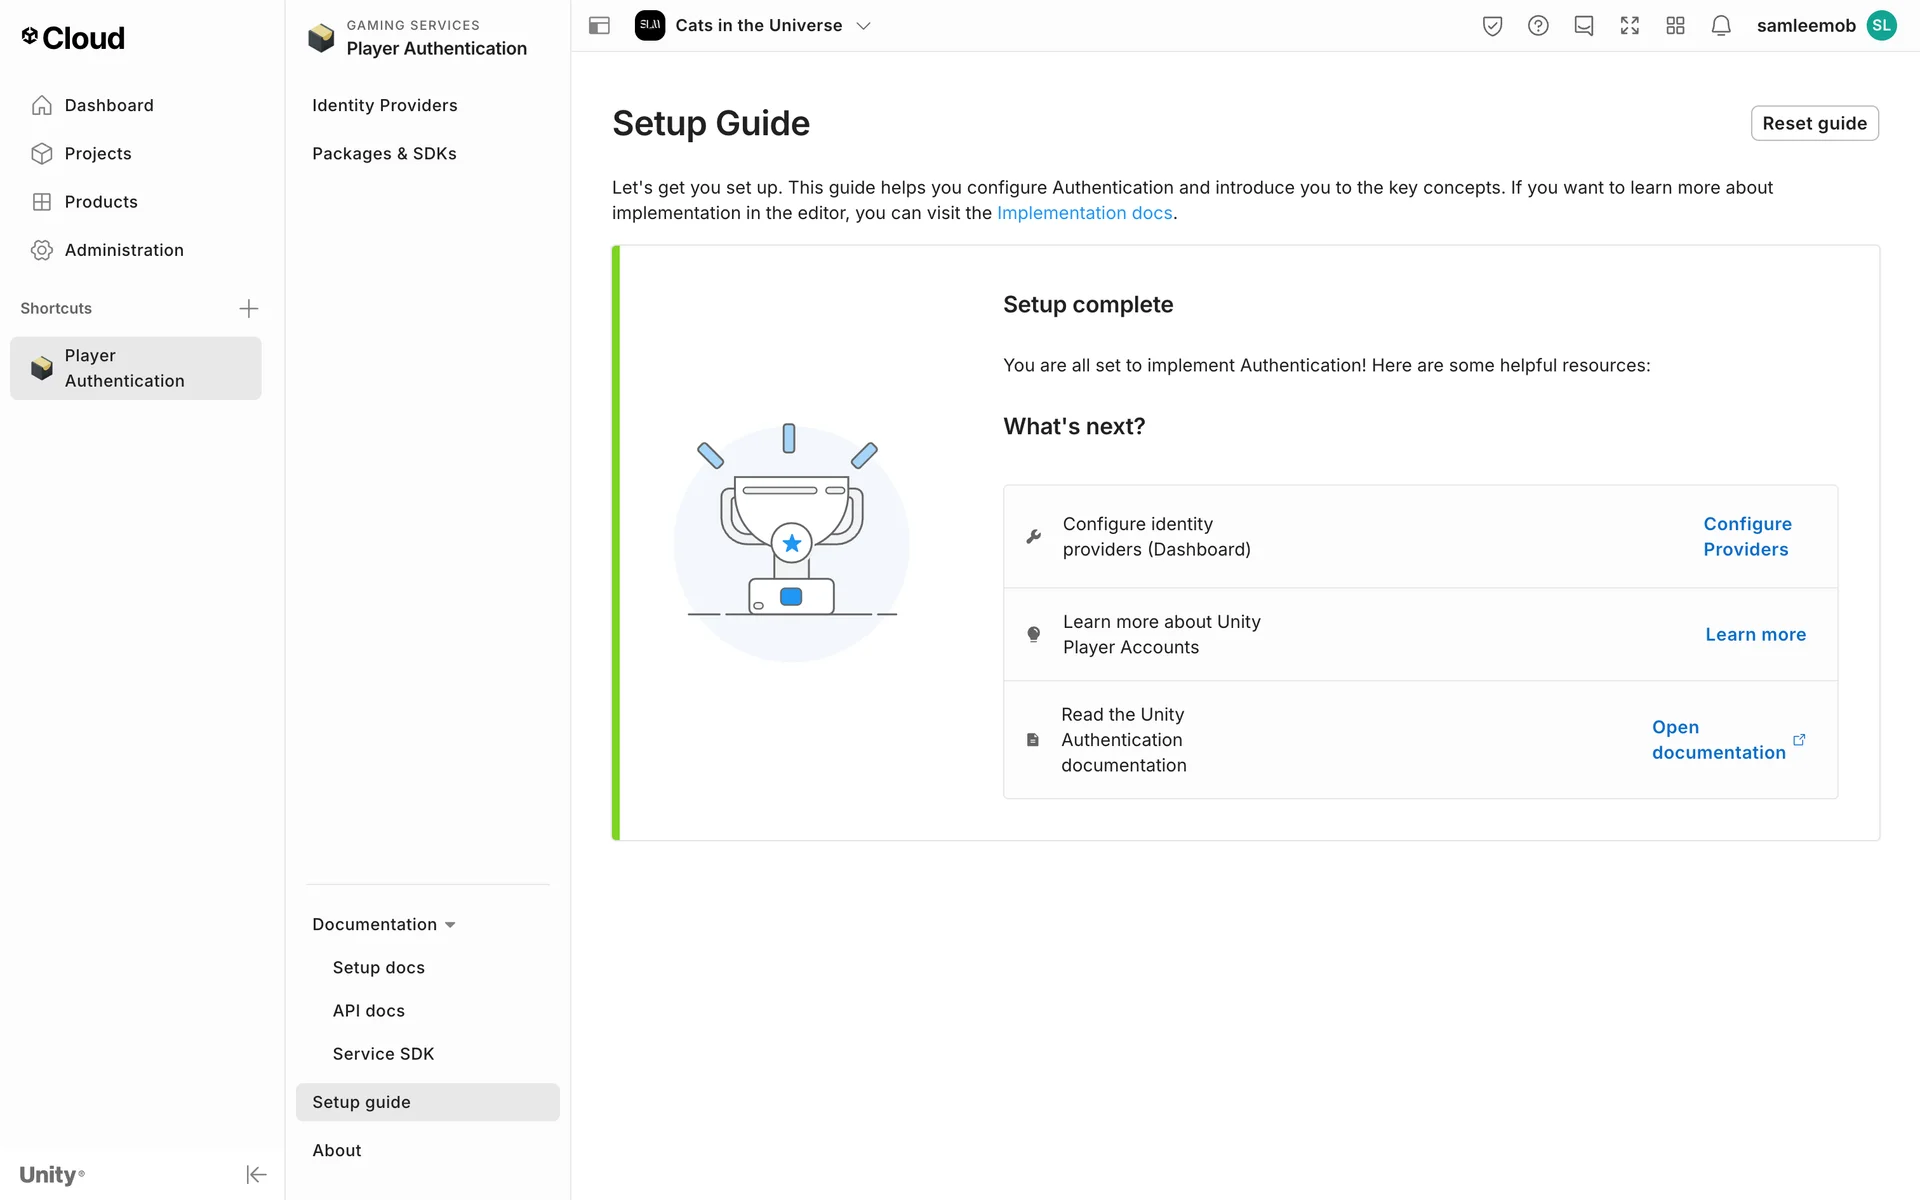Open the help question mark icon
This screenshot has height=1200, width=1920.
click(1538, 26)
